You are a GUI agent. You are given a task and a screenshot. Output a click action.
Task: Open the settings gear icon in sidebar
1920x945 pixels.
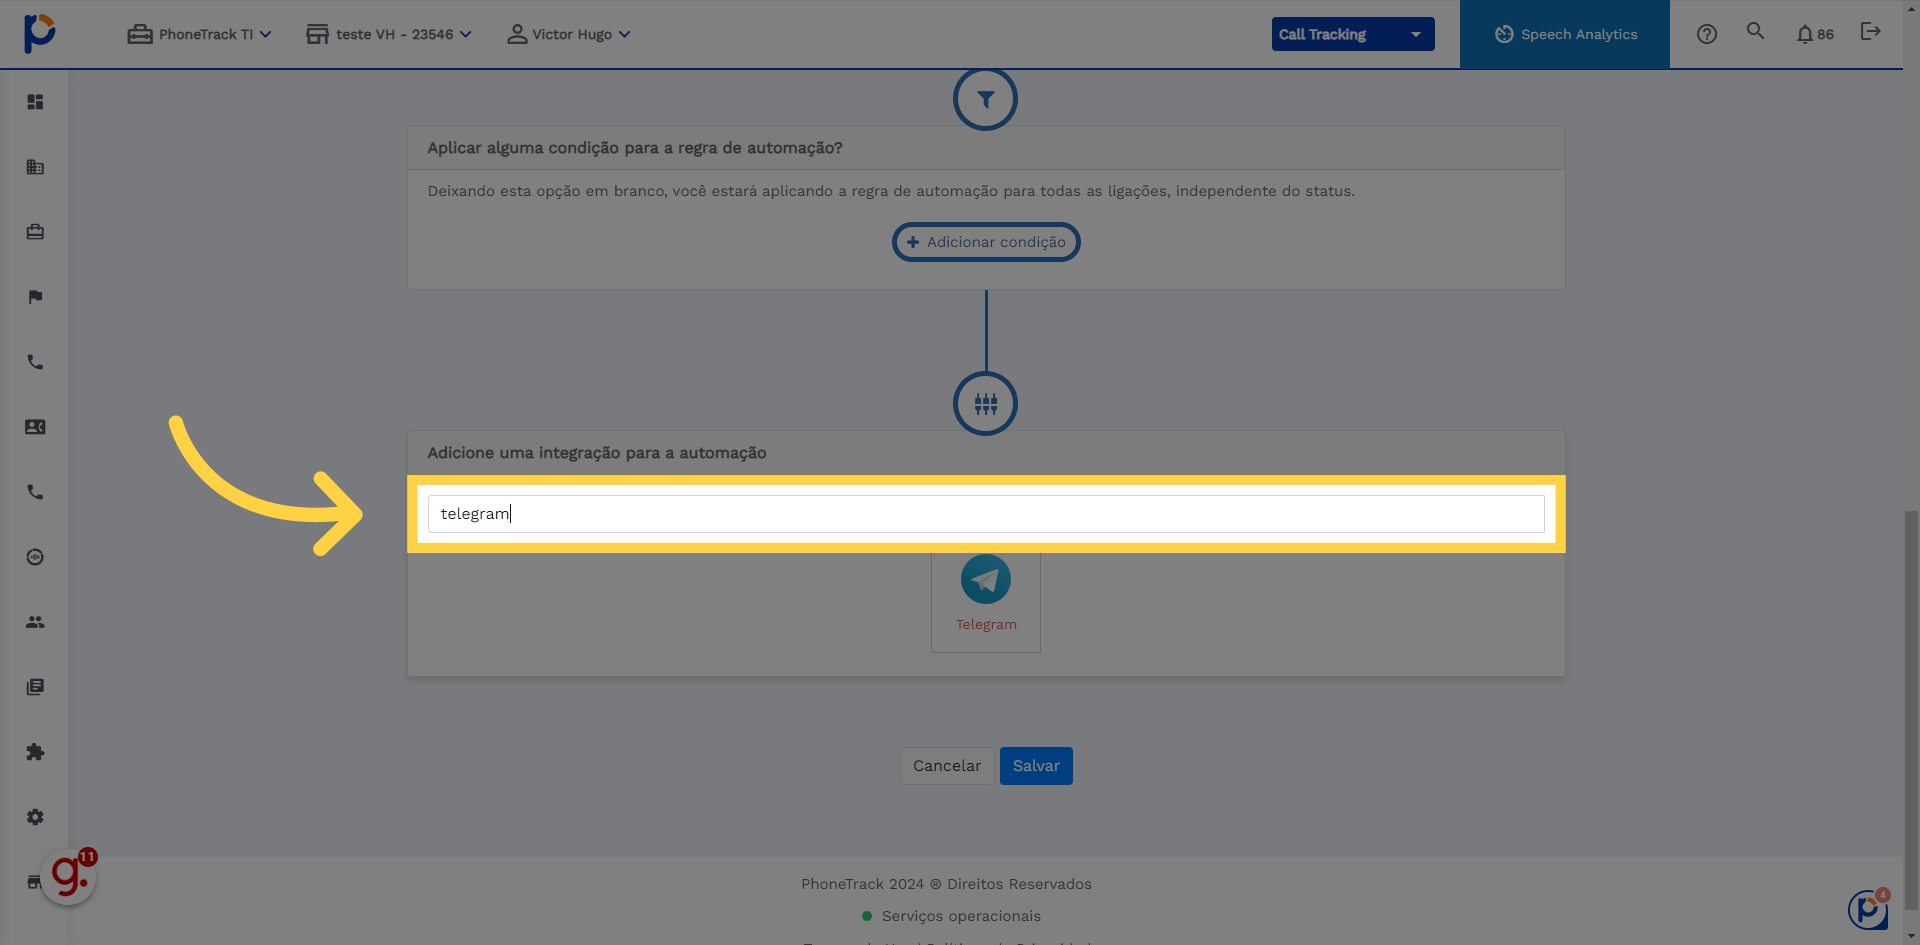(35, 817)
